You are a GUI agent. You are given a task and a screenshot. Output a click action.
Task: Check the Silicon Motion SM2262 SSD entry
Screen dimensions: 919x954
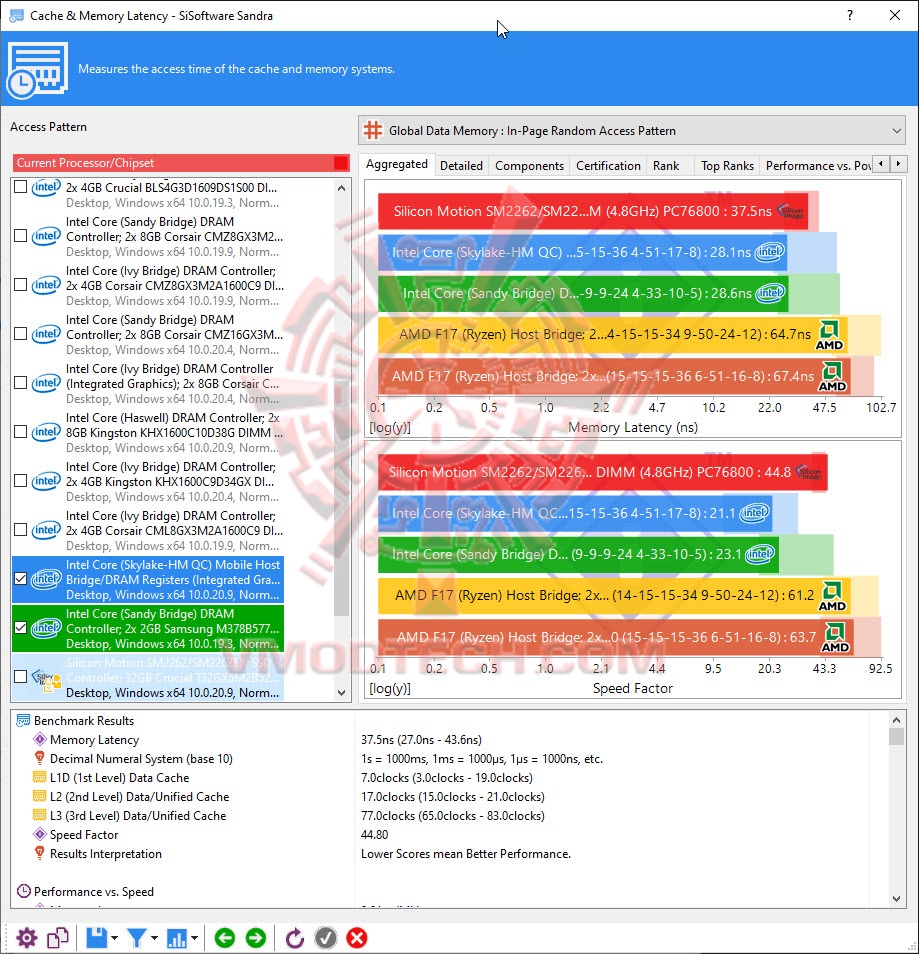pyautogui.click(x=20, y=677)
